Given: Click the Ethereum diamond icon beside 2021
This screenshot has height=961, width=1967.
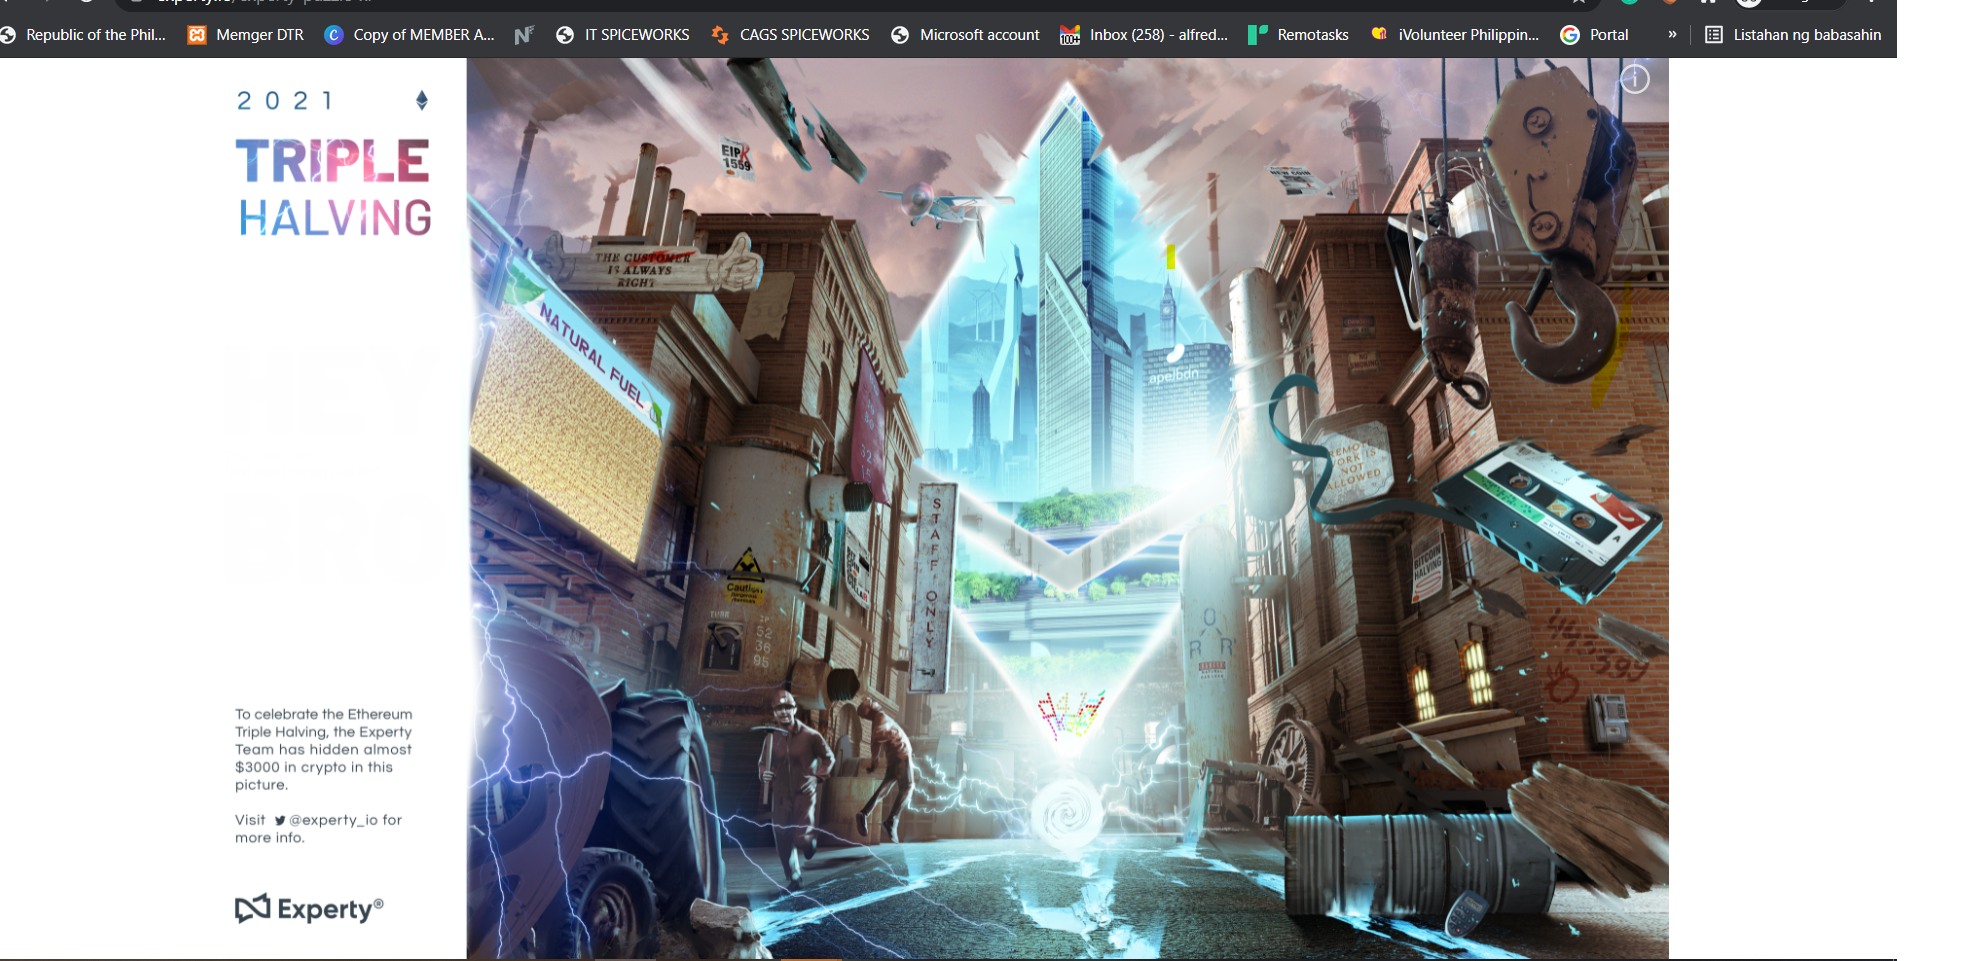Looking at the screenshot, I should coord(422,100).
